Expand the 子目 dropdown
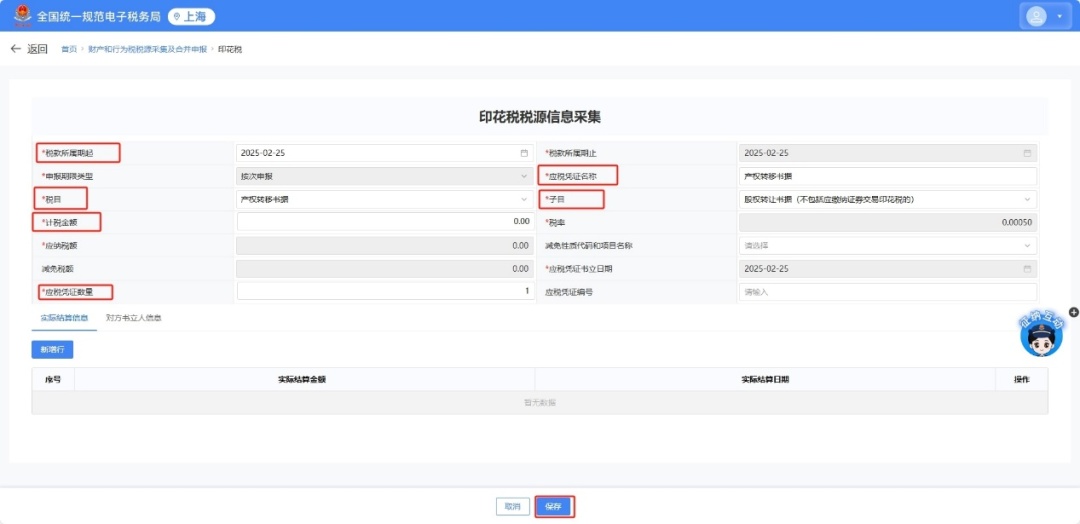 1027,199
